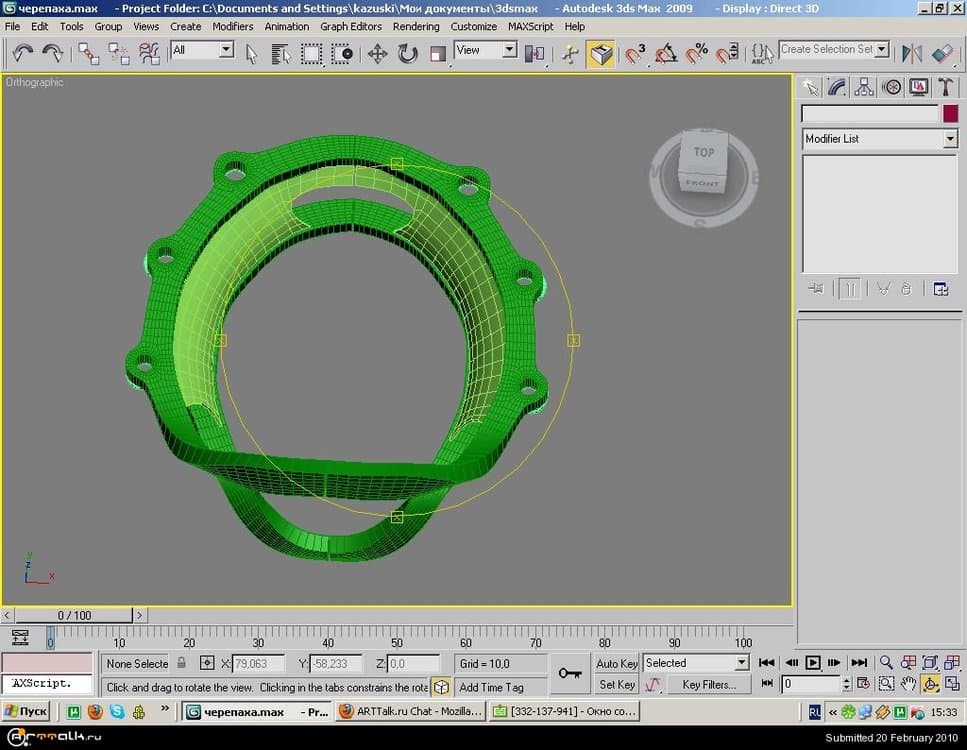Use the Align tool in the toolbar
The width and height of the screenshot is (967, 750).
tap(942, 54)
